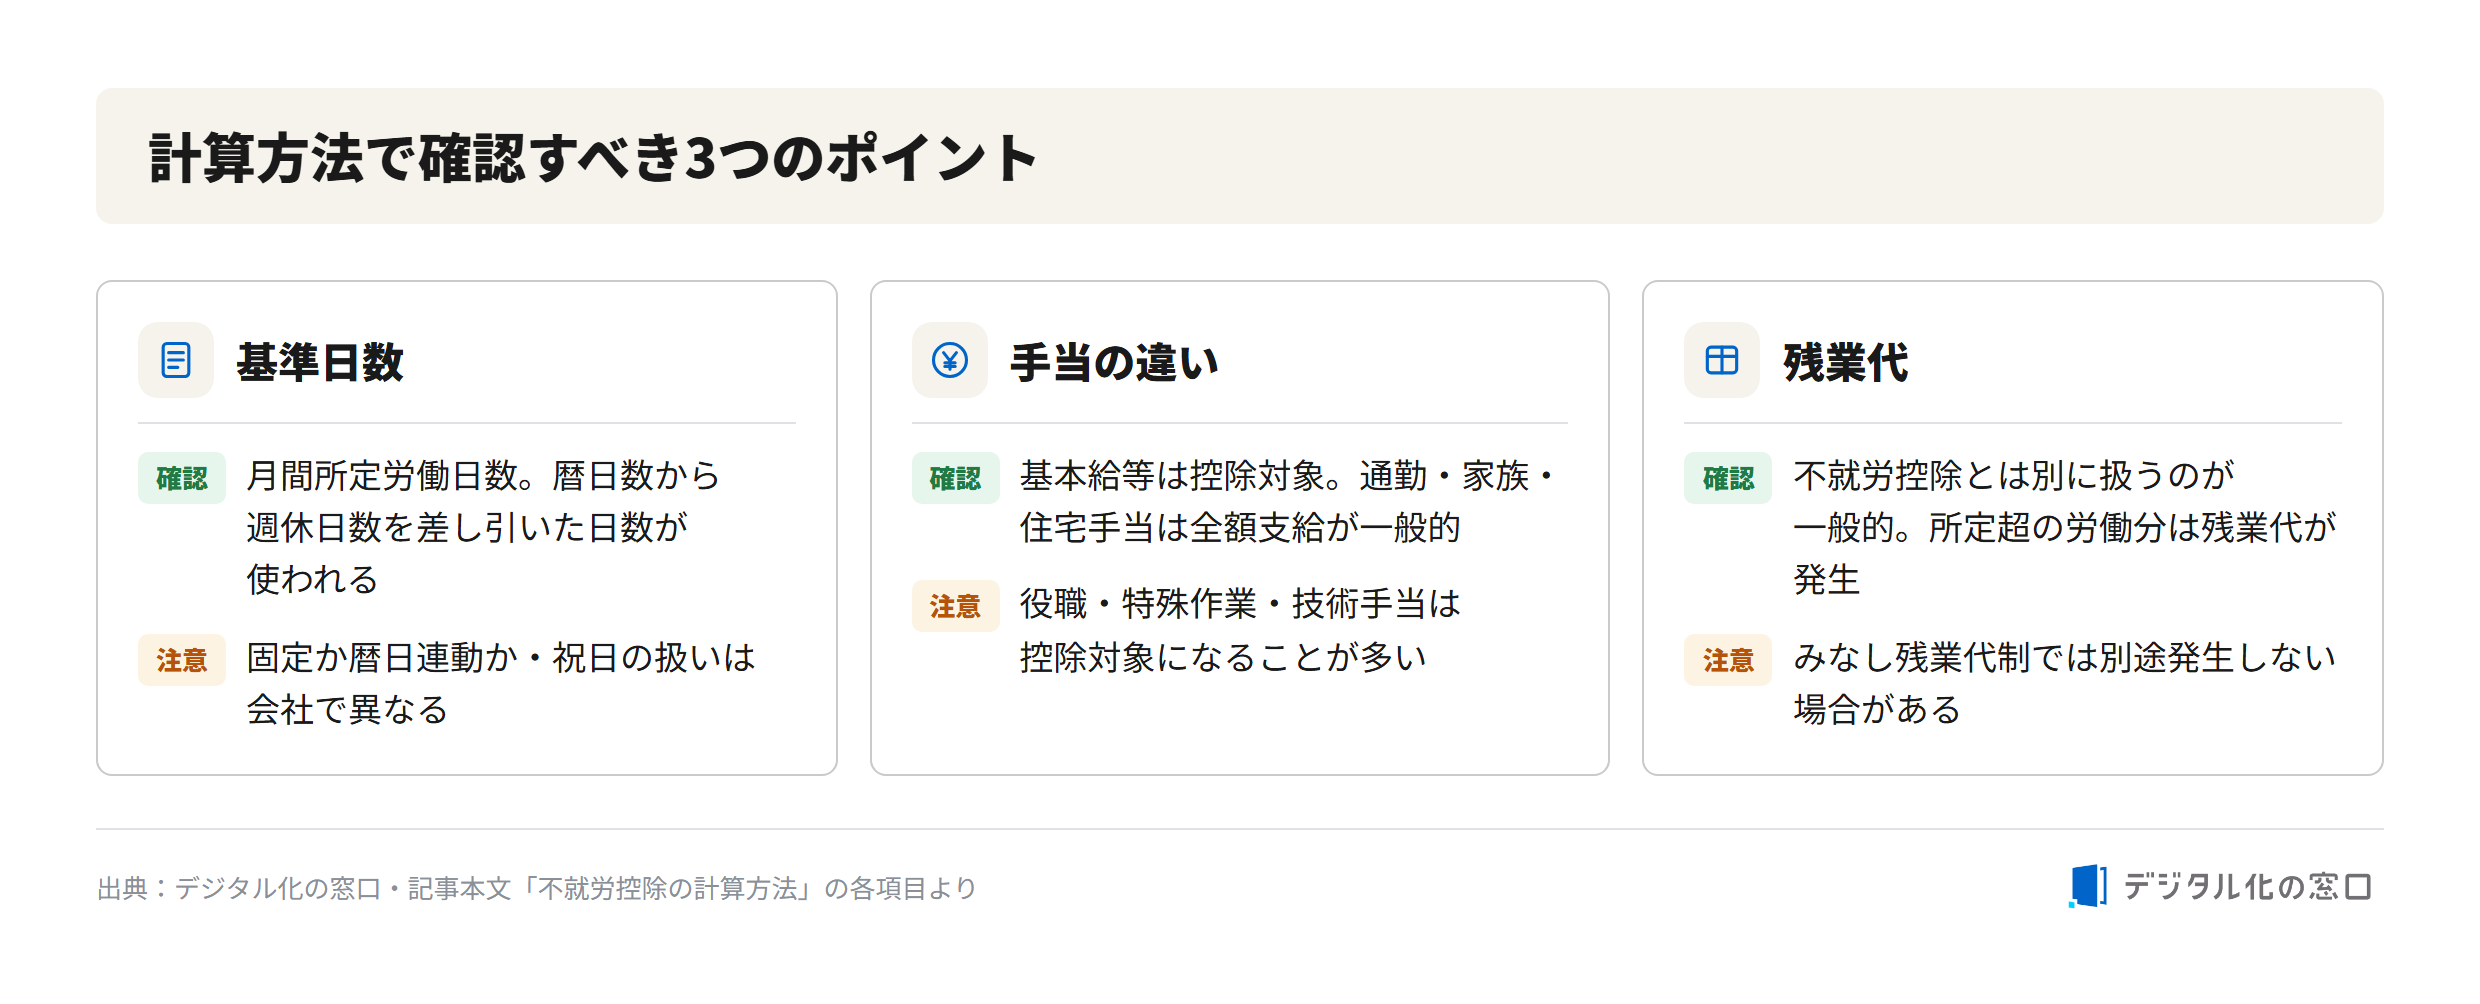
Task: Click text みなし残業代制では別途発生しない
Action: pos(2065,658)
